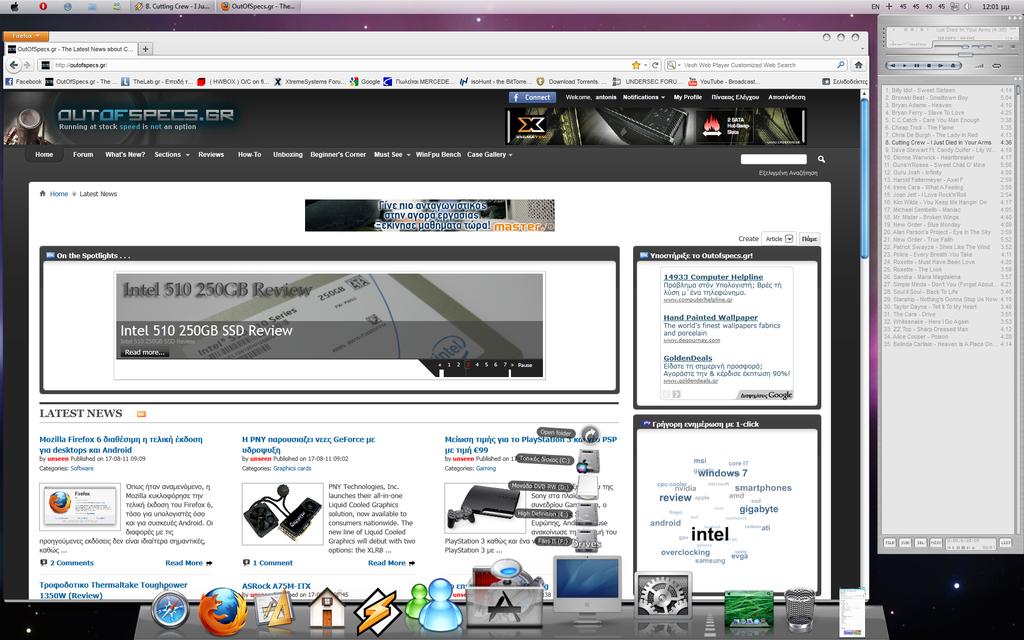Open Firefox home page button
This screenshot has width=1024, height=640.
point(859,65)
